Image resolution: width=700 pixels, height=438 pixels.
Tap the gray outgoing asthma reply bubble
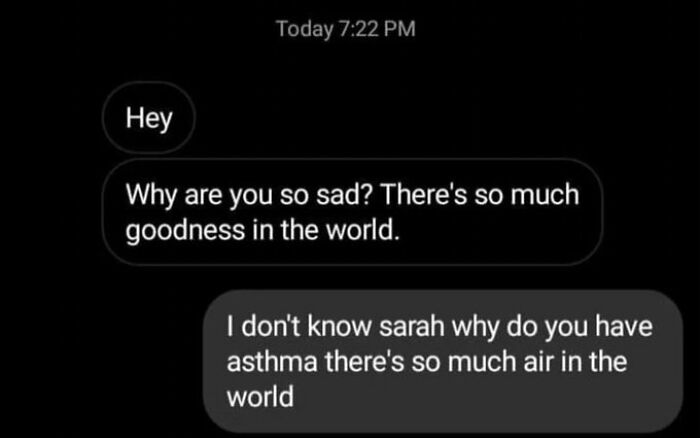point(443,361)
